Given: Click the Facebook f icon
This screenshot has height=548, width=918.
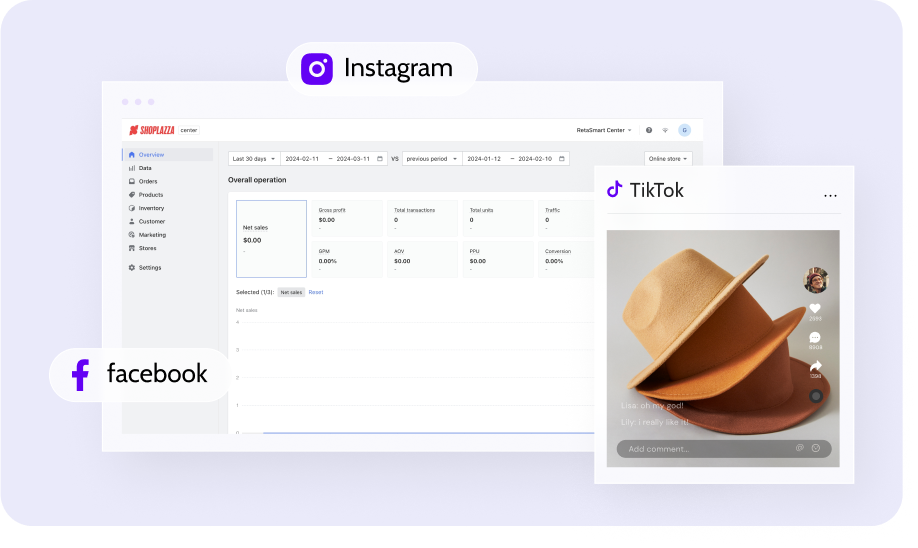Looking at the screenshot, I should (x=80, y=375).
